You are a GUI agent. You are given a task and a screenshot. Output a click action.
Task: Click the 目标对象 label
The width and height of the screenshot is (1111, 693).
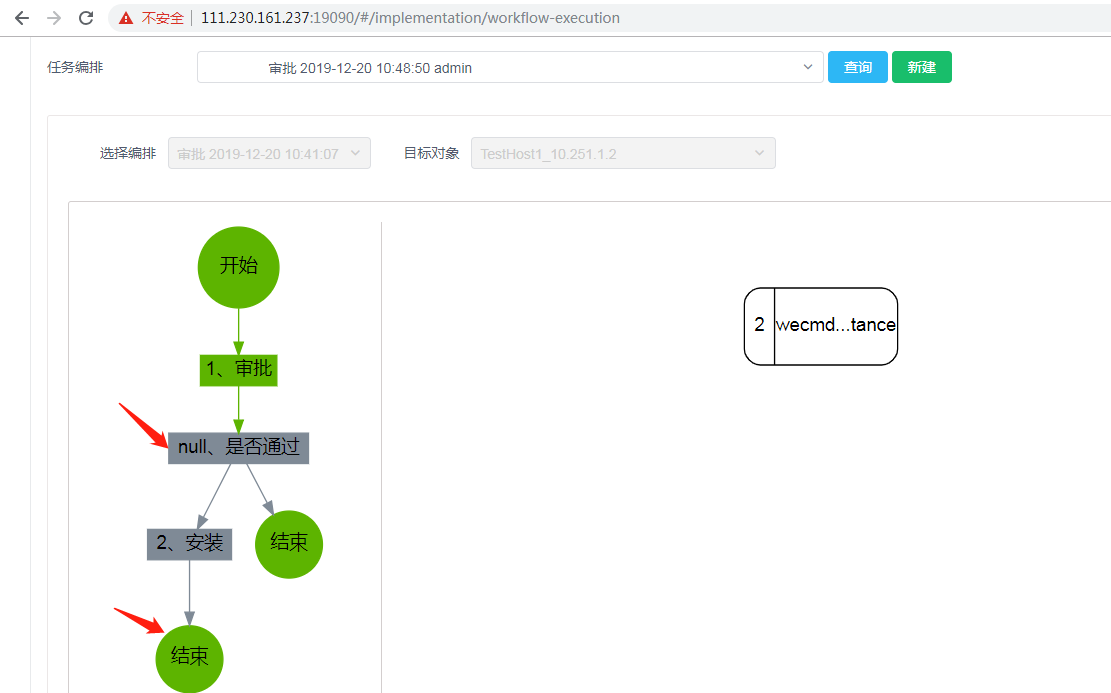click(x=432, y=153)
